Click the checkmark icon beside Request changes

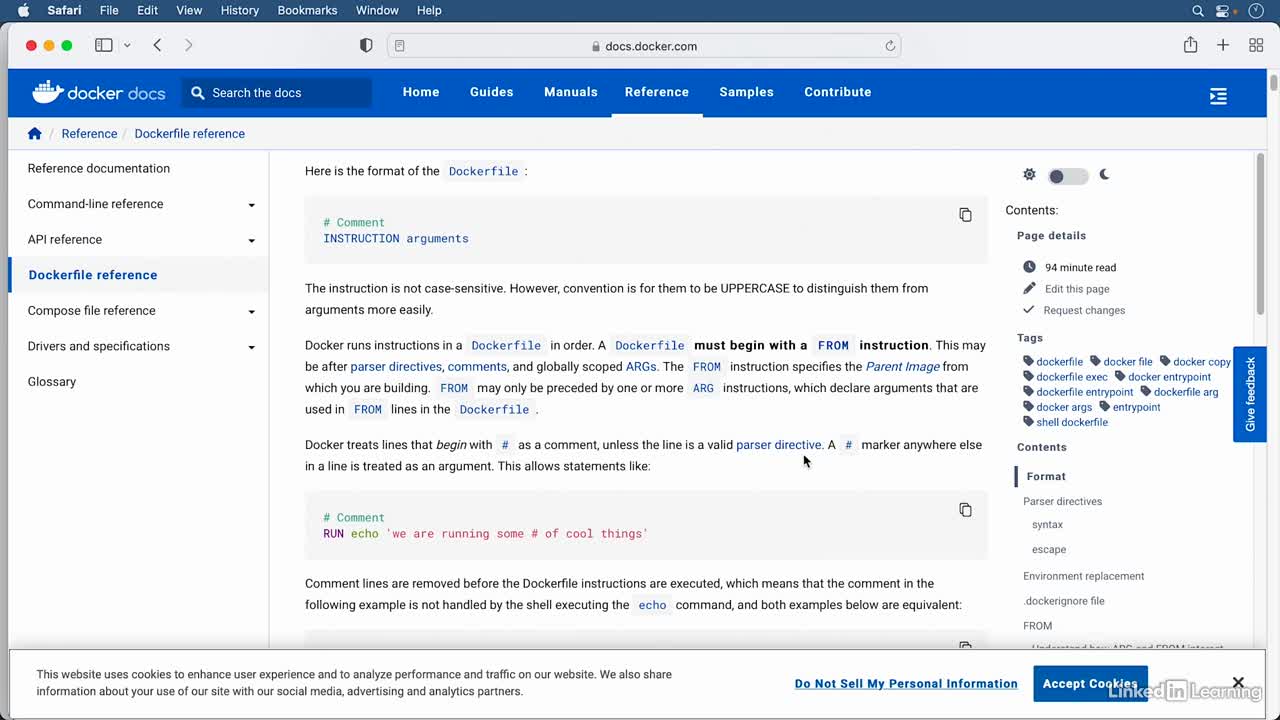coord(1029,309)
